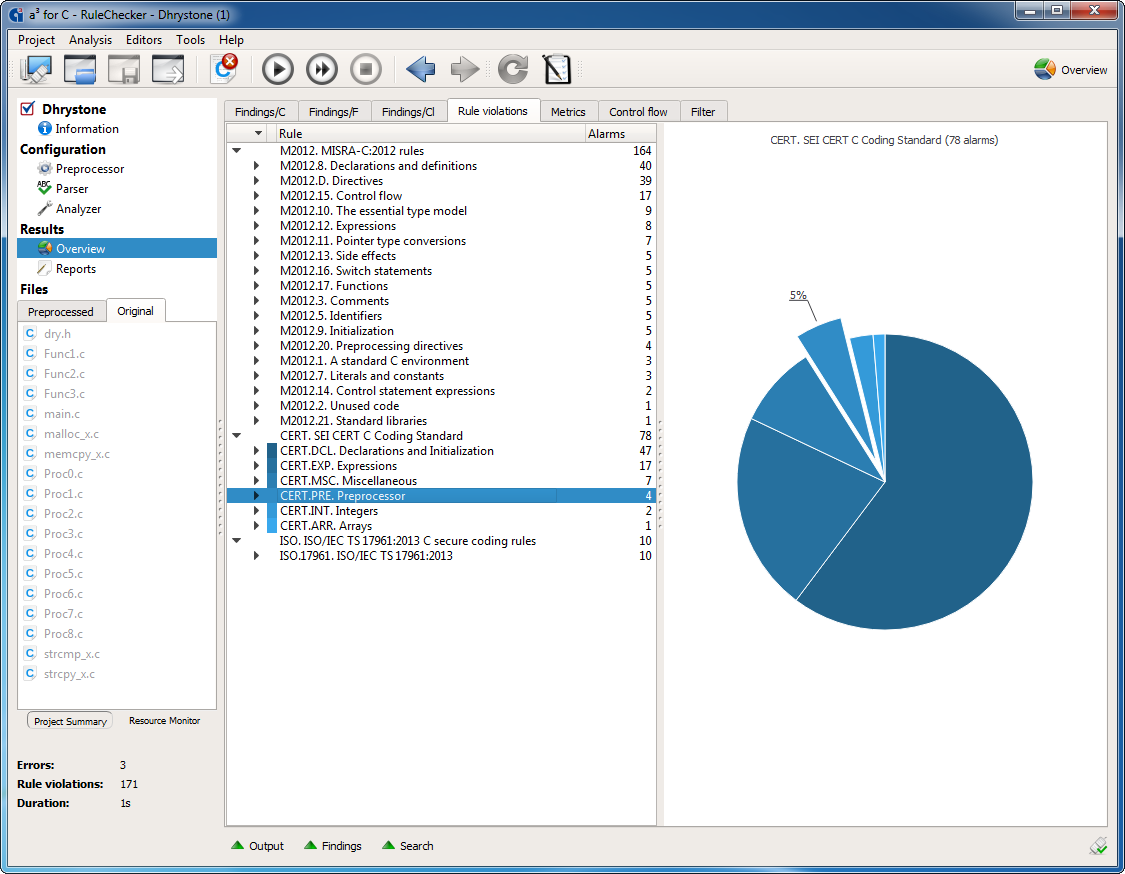Show the Findings panel at the bottom

[333, 846]
